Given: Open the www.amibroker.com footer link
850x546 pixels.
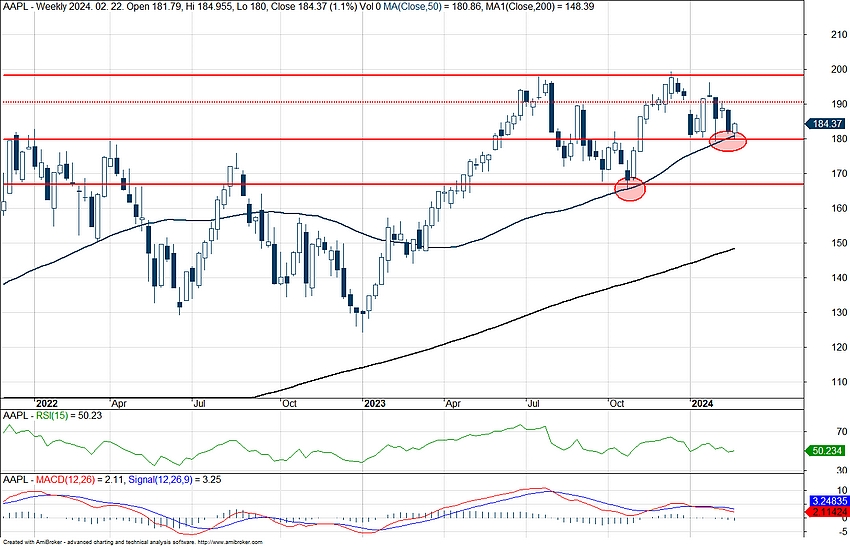Looking at the screenshot, I should coord(230,542).
